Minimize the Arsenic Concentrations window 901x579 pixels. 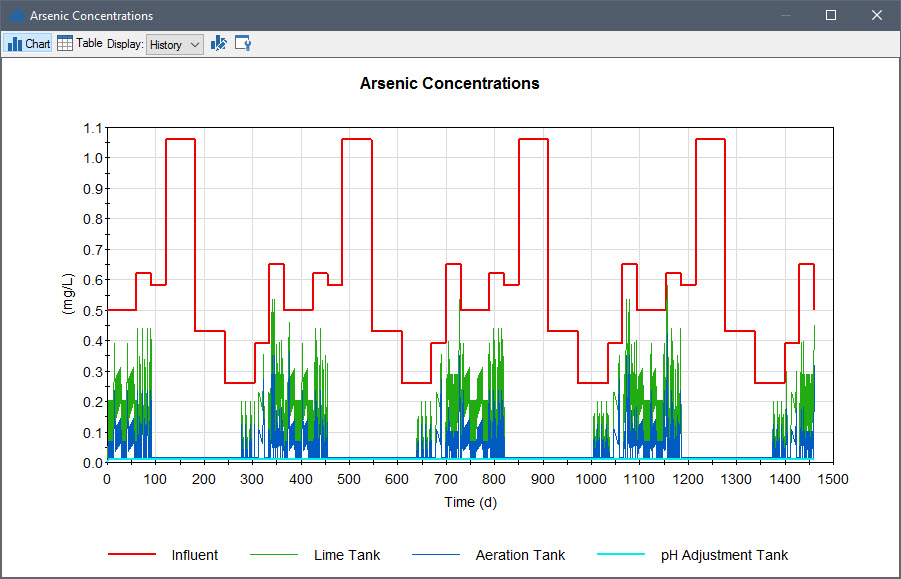[x=786, y=15]
